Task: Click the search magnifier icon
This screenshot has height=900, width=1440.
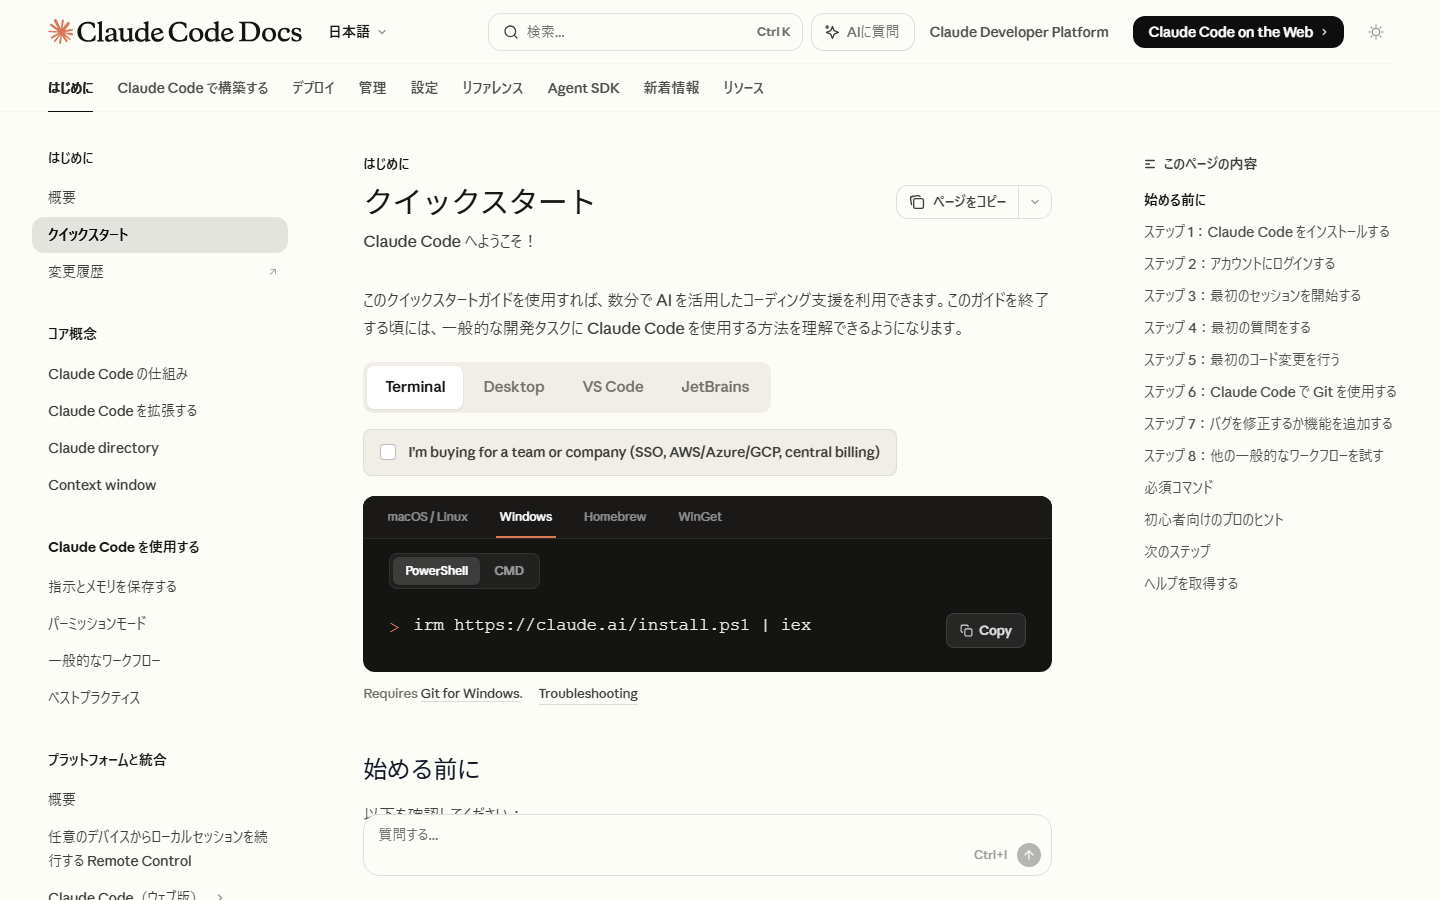Action: coord(511,32)
